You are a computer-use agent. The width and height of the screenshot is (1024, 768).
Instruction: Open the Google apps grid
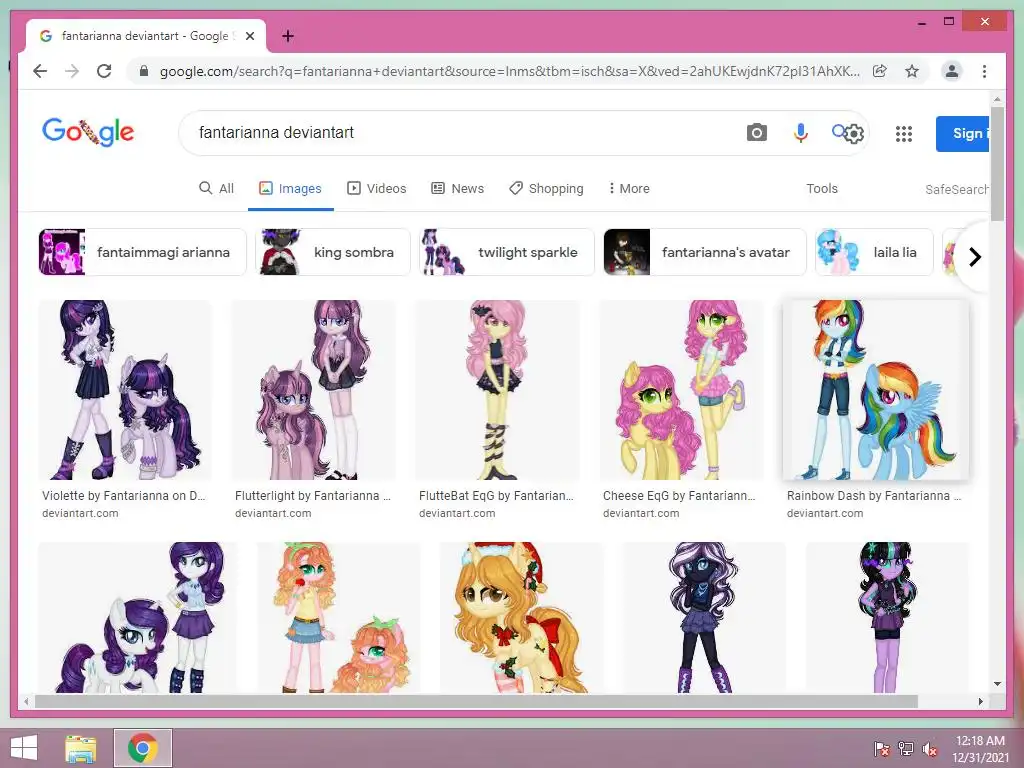(903, 134)
